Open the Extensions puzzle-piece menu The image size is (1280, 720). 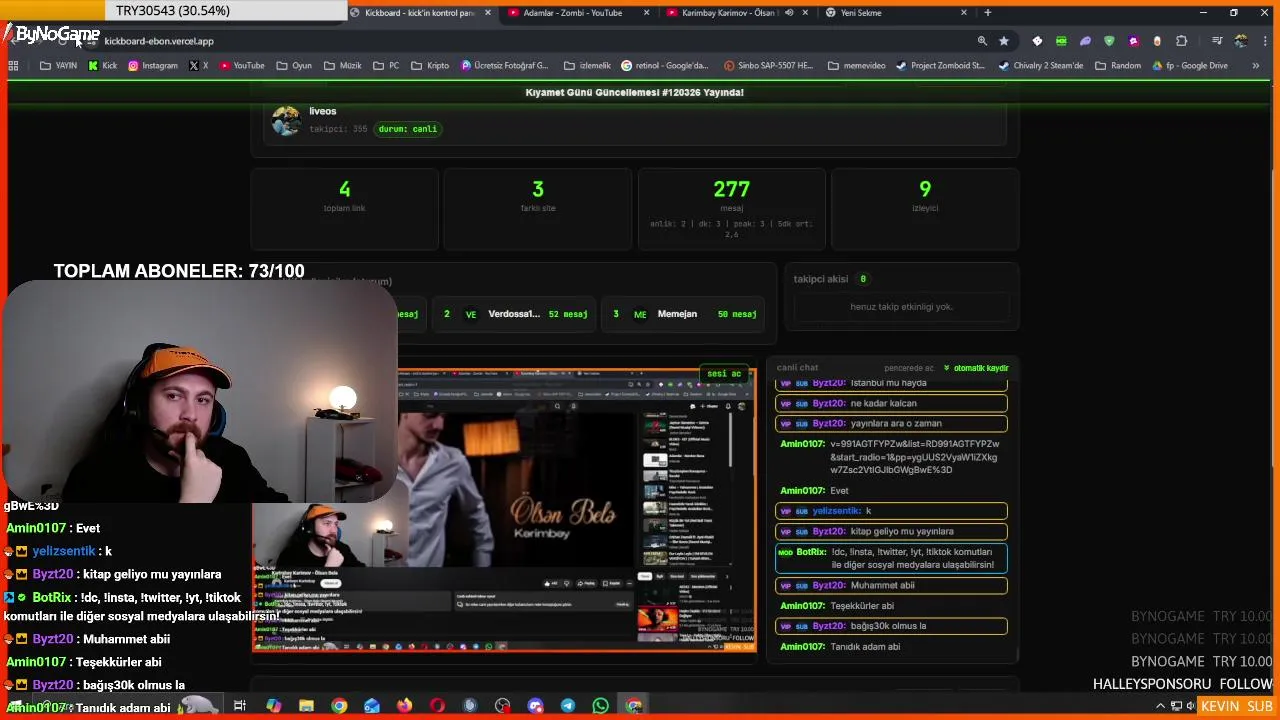pyautogui.click(x=1182, y=41)
